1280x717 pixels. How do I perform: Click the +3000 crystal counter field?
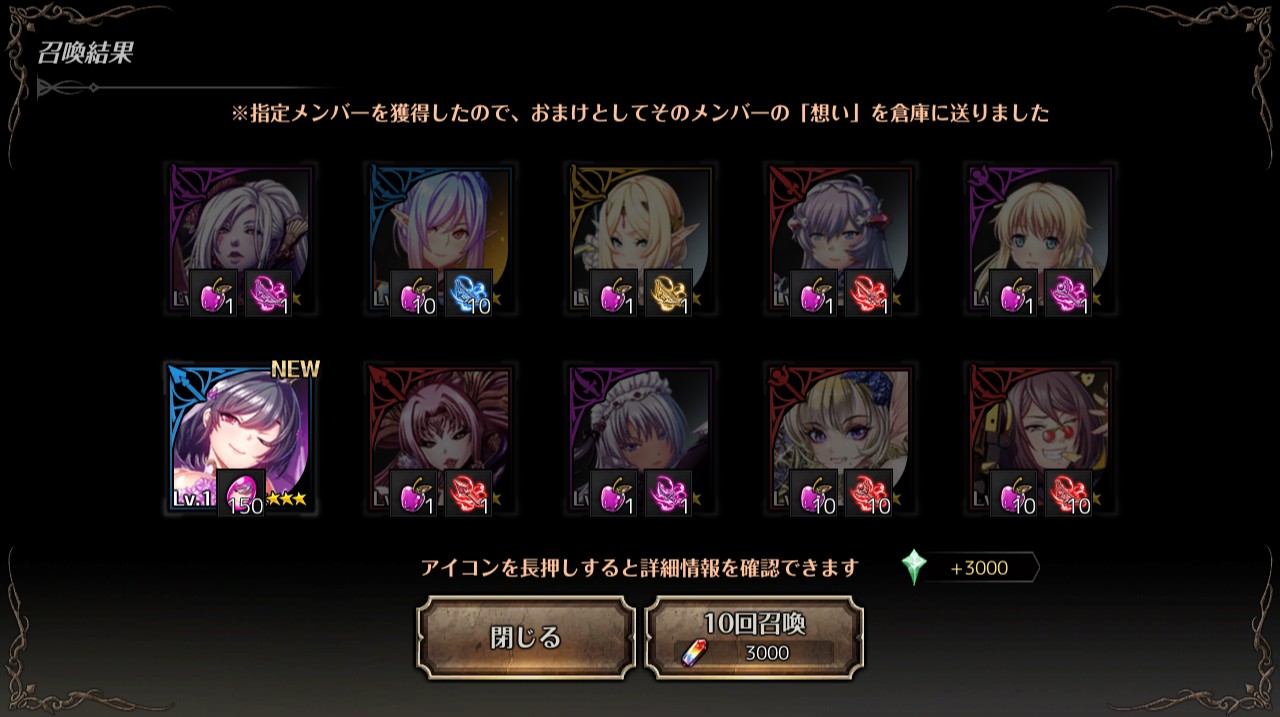978,568
